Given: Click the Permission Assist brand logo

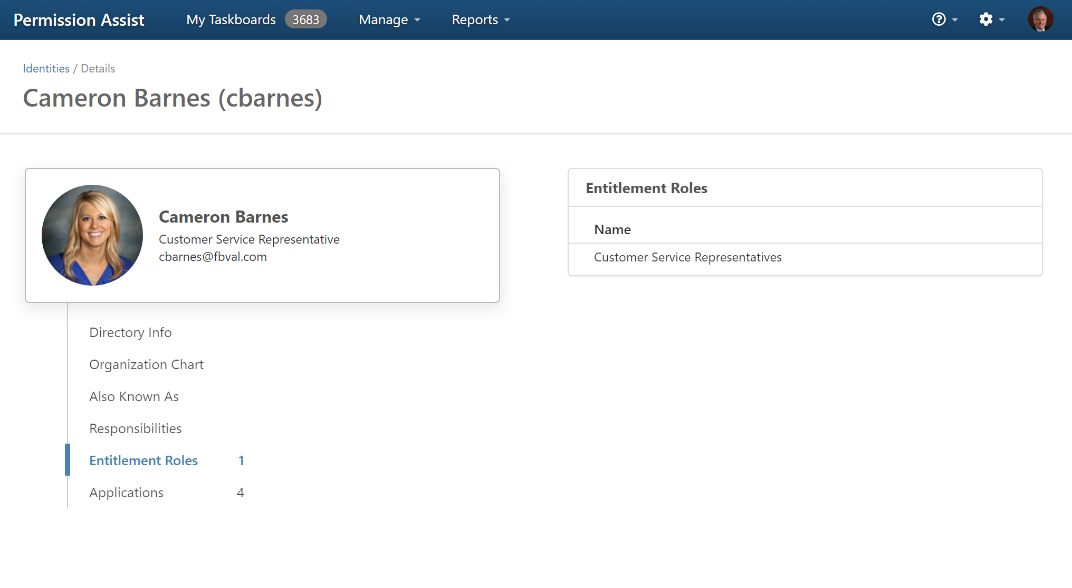Looking at the screenshot, I should 79,20.
